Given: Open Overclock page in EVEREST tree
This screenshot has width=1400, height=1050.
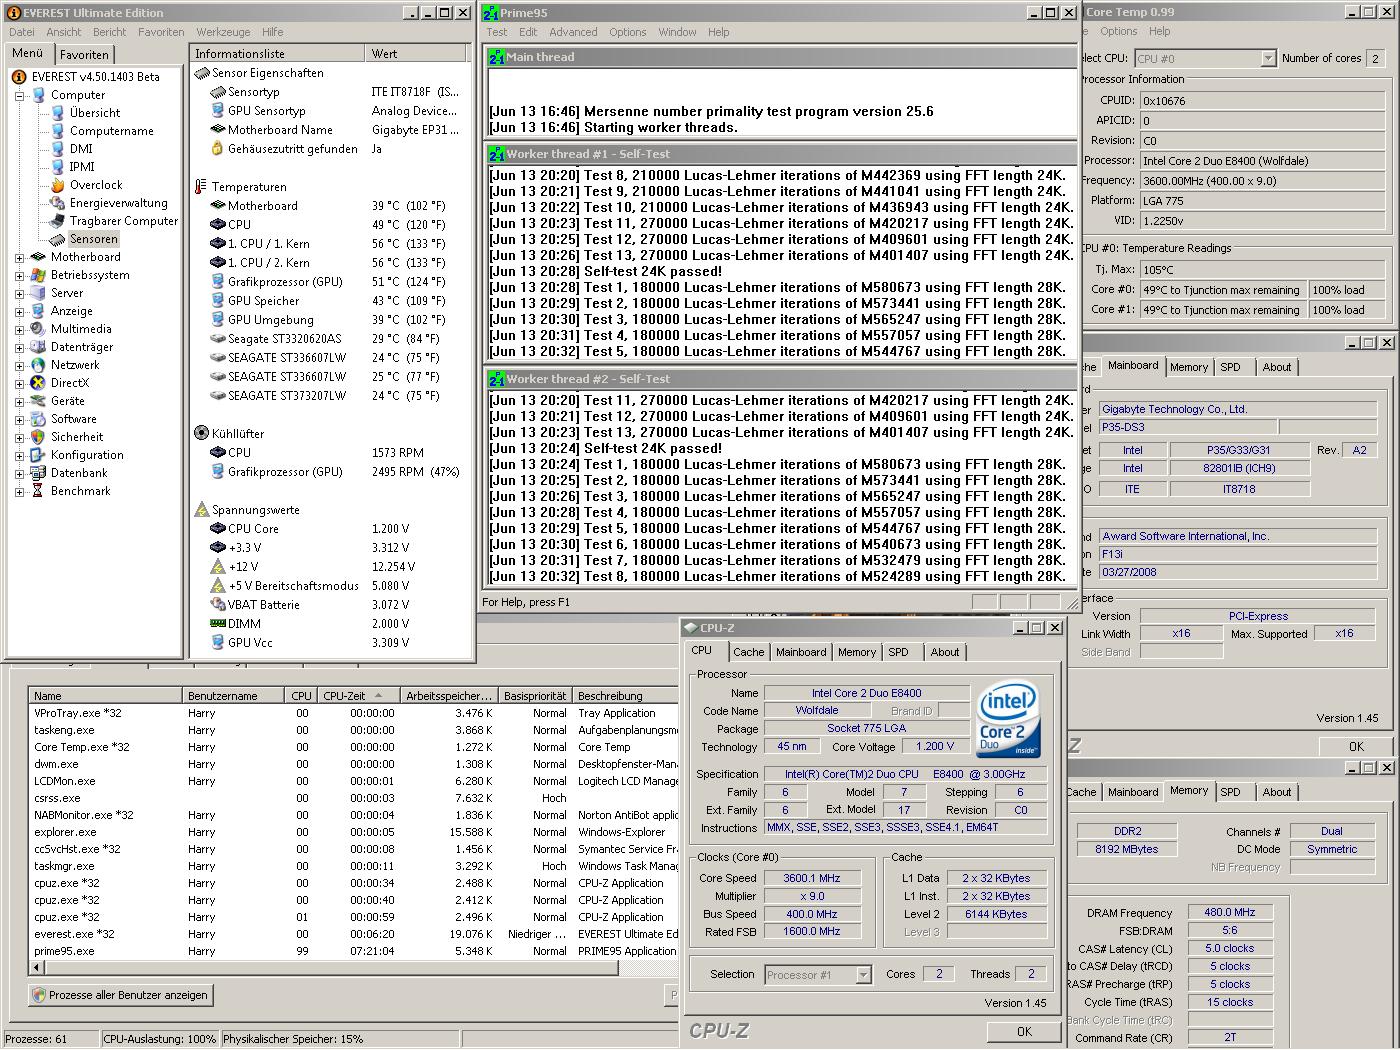Looking at the screenshot, I should (x=96, y=185).
